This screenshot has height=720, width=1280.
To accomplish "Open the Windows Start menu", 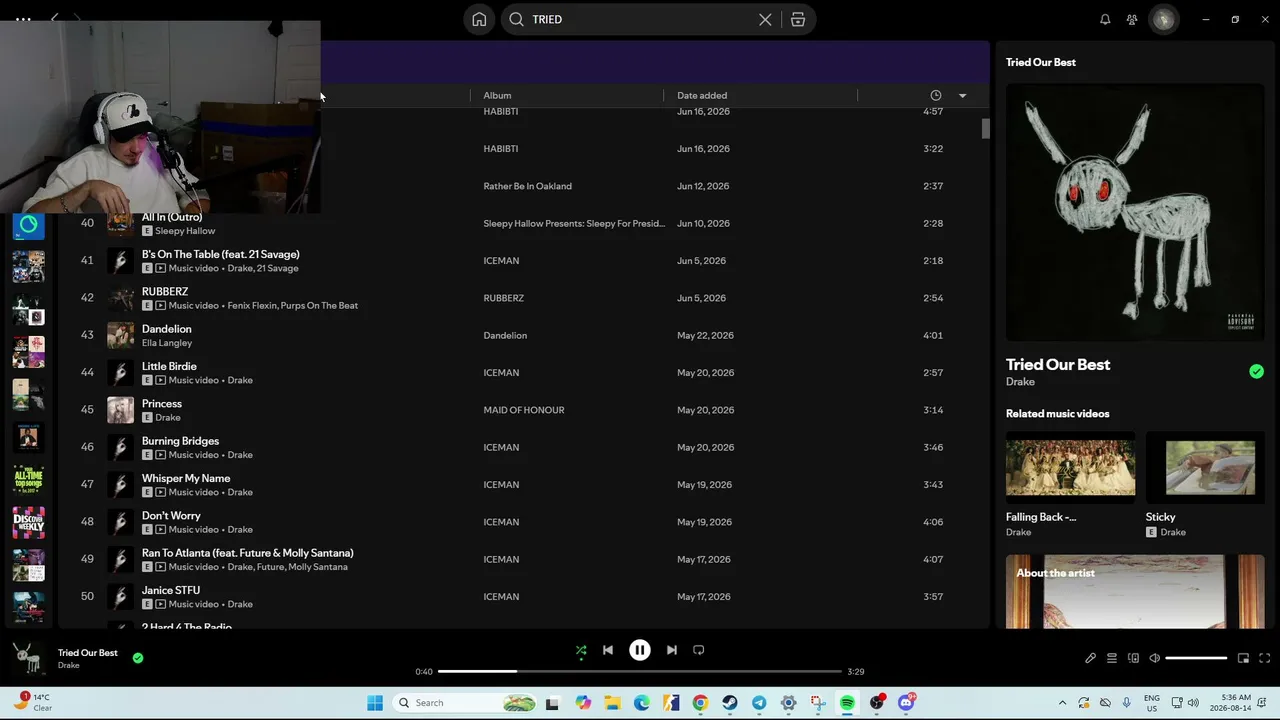I will pos(375,703).
